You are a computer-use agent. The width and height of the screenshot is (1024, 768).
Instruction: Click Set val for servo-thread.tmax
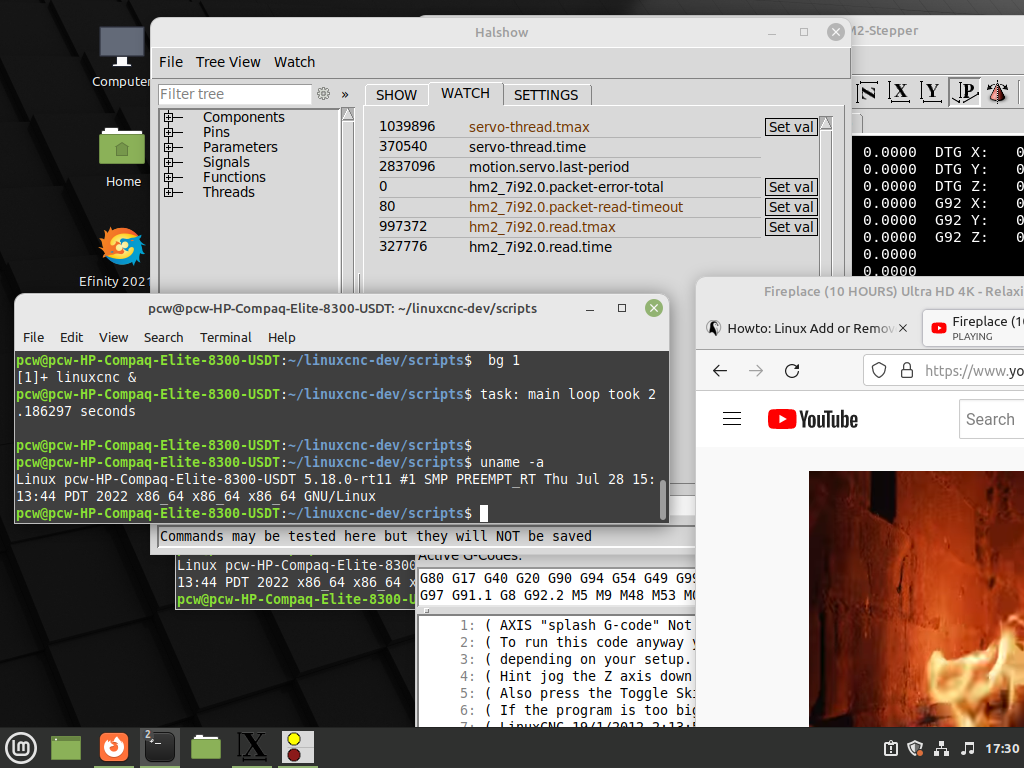(x=791, y=127)
